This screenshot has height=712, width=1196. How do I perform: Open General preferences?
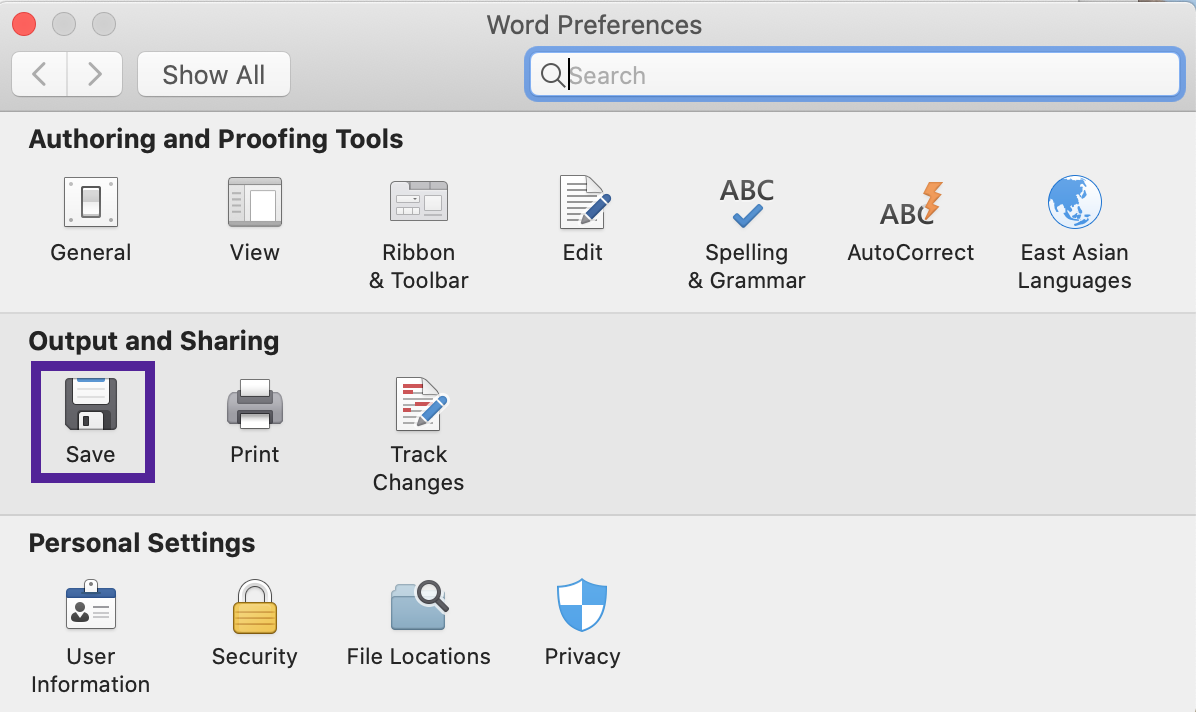91,221
